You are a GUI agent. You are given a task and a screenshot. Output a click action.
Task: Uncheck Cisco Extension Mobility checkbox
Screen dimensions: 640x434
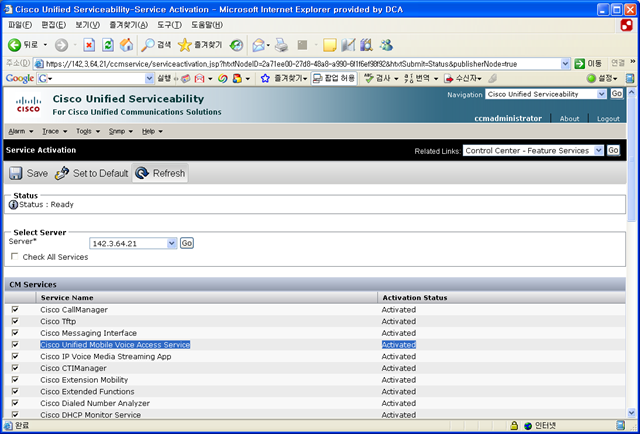pyautogui.click(x=15, y=380)
